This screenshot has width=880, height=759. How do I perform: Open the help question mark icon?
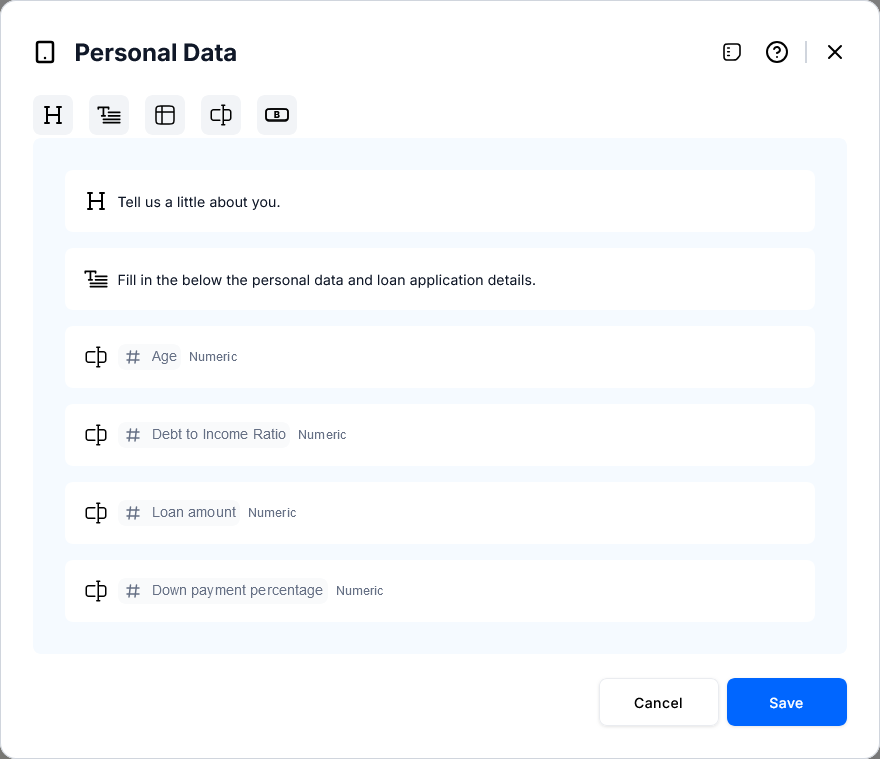[777, 52]
